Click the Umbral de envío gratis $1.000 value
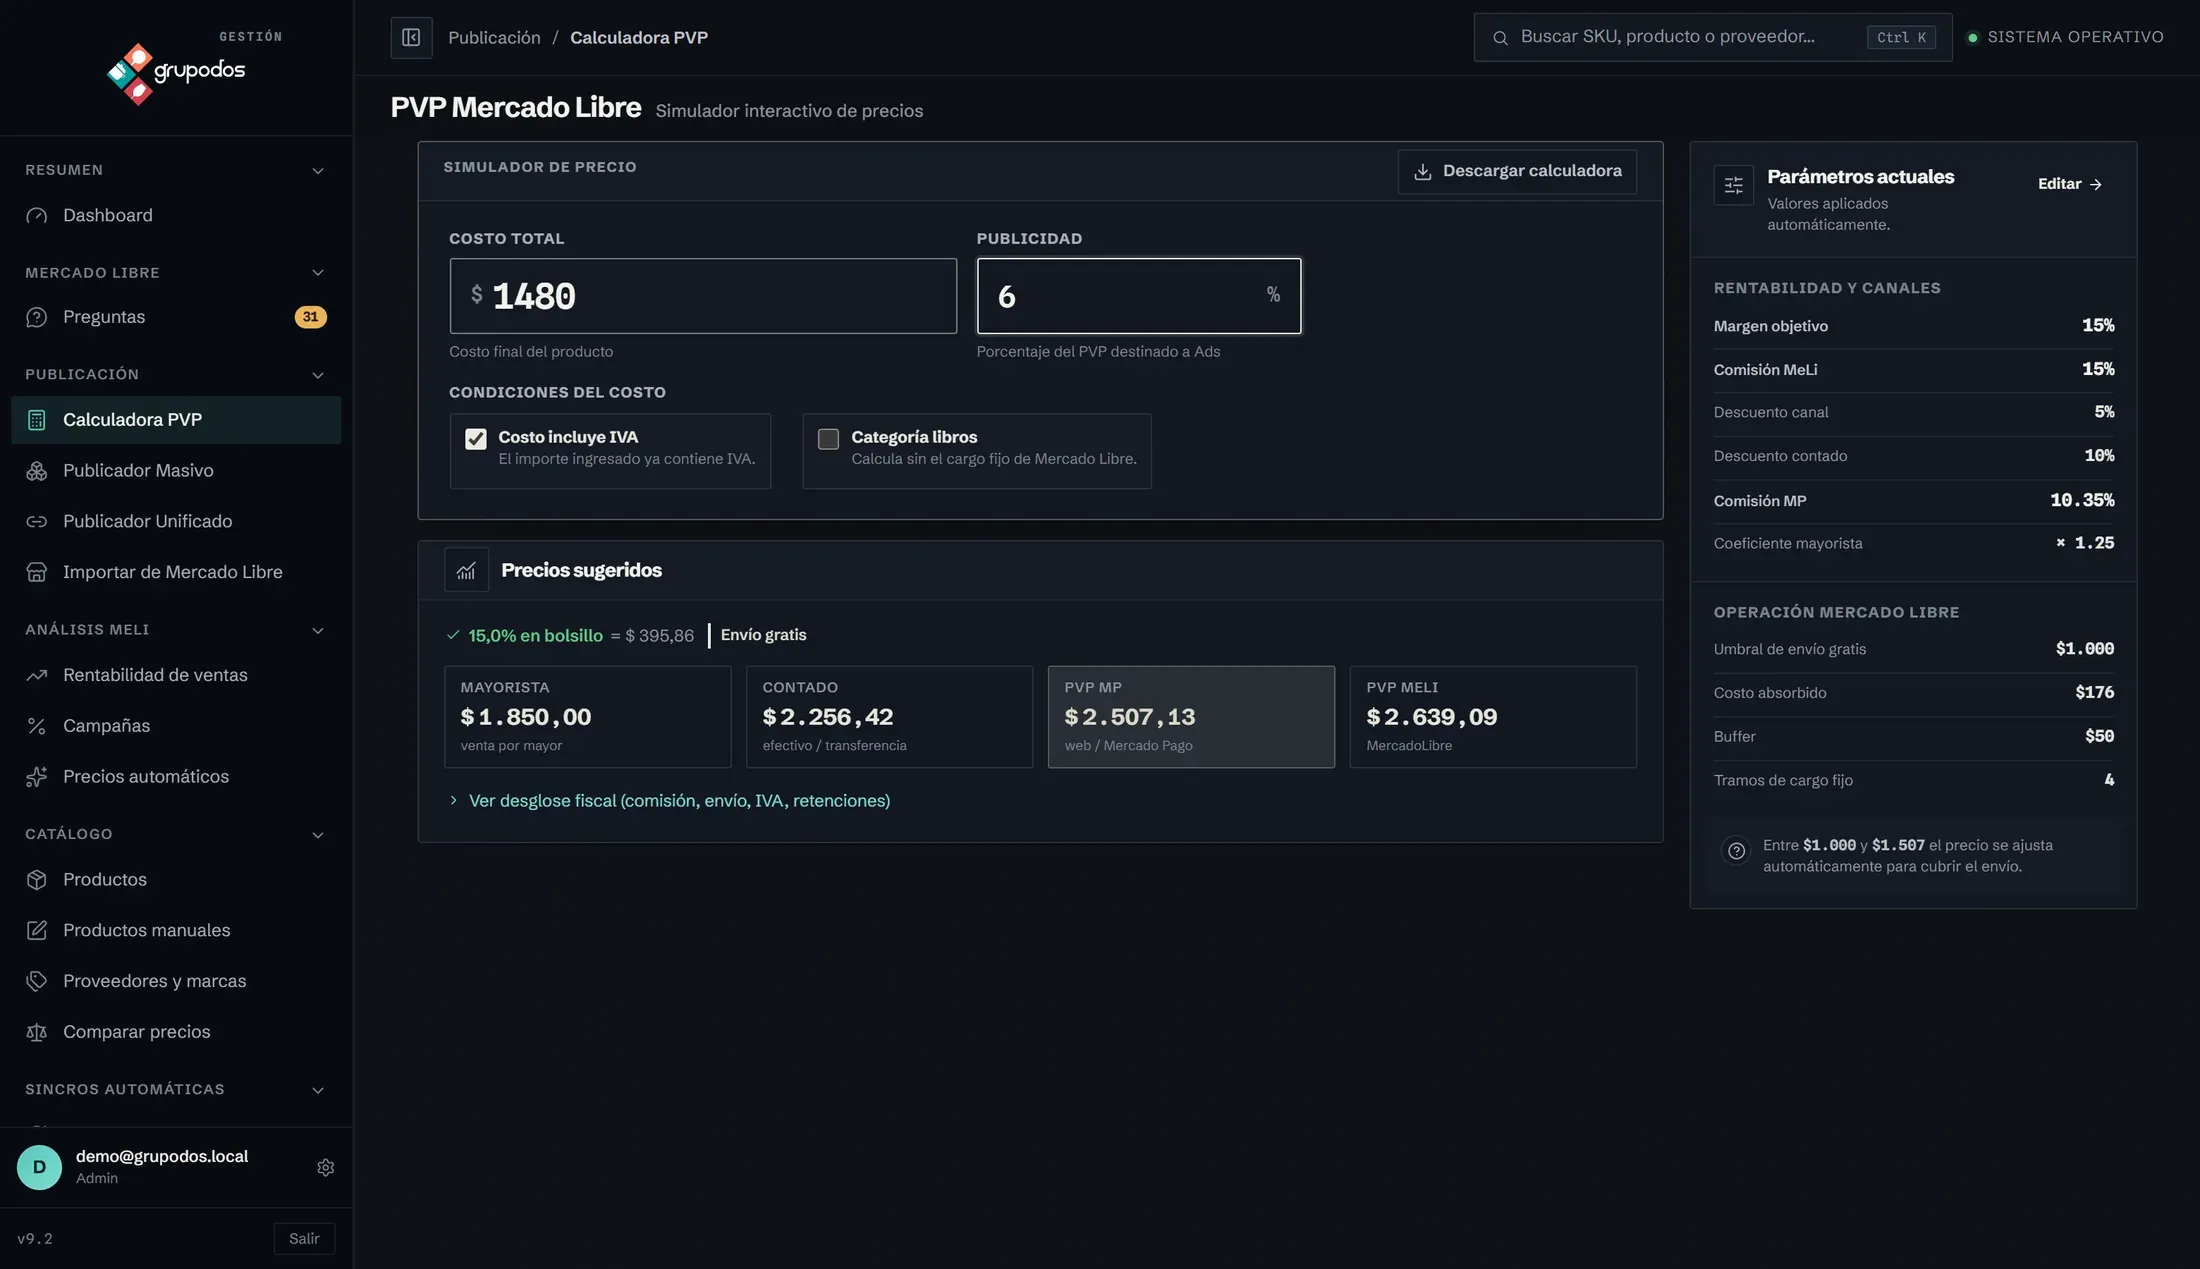Screen dimensions: 2200x1269 pos(2085,648)
